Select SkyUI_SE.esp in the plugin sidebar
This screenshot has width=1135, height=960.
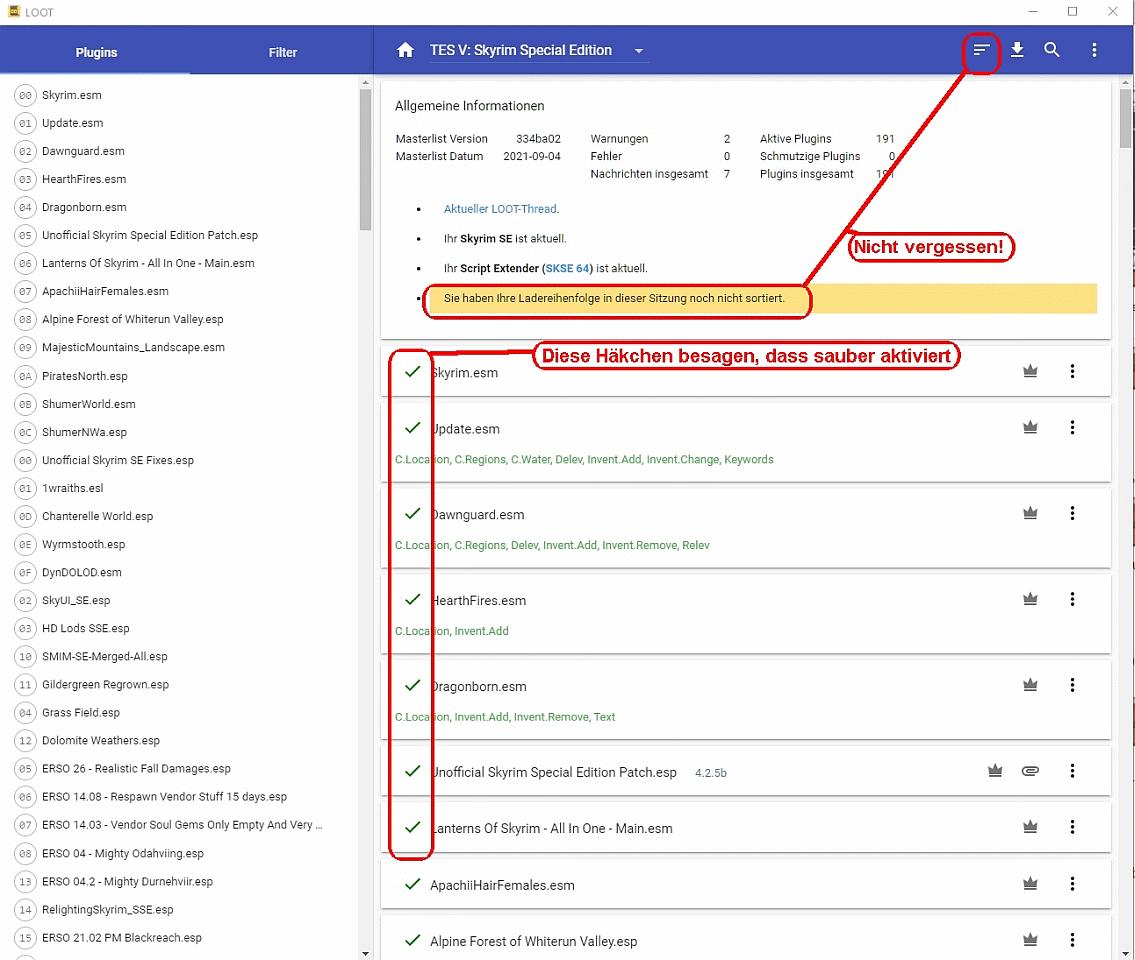(x=76, y=600)
